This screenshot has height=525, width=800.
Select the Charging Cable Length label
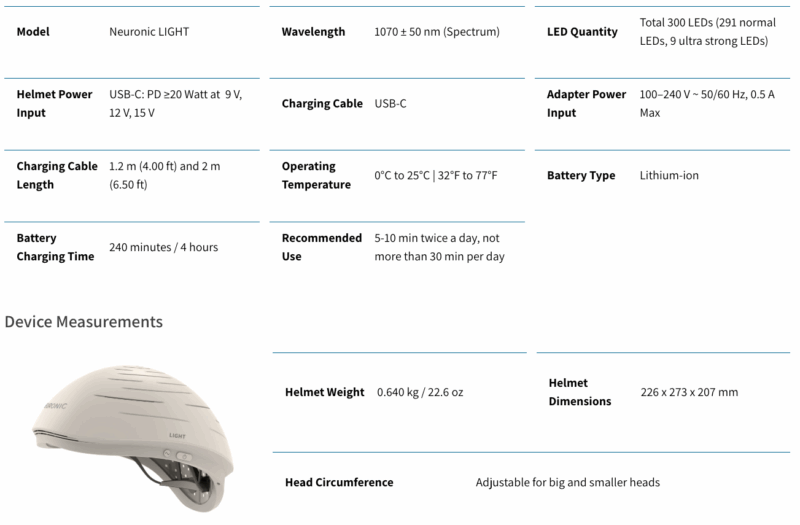[x=57, y=176]
